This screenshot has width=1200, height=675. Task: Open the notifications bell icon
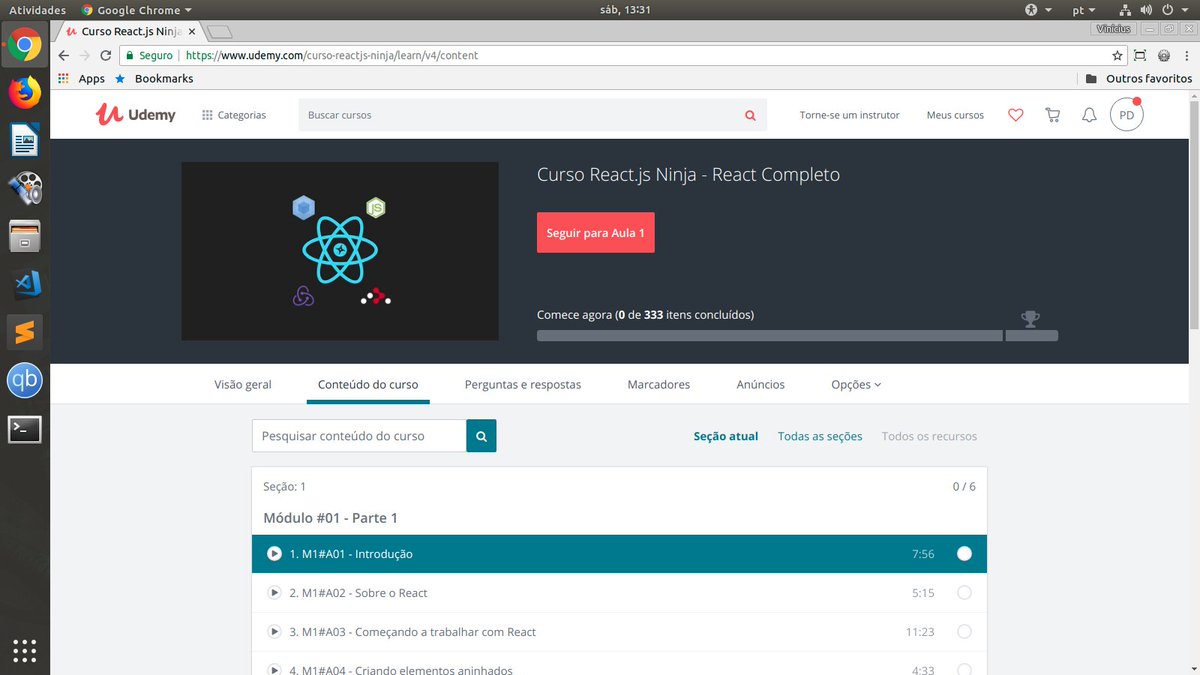[x=1089, y=115]
